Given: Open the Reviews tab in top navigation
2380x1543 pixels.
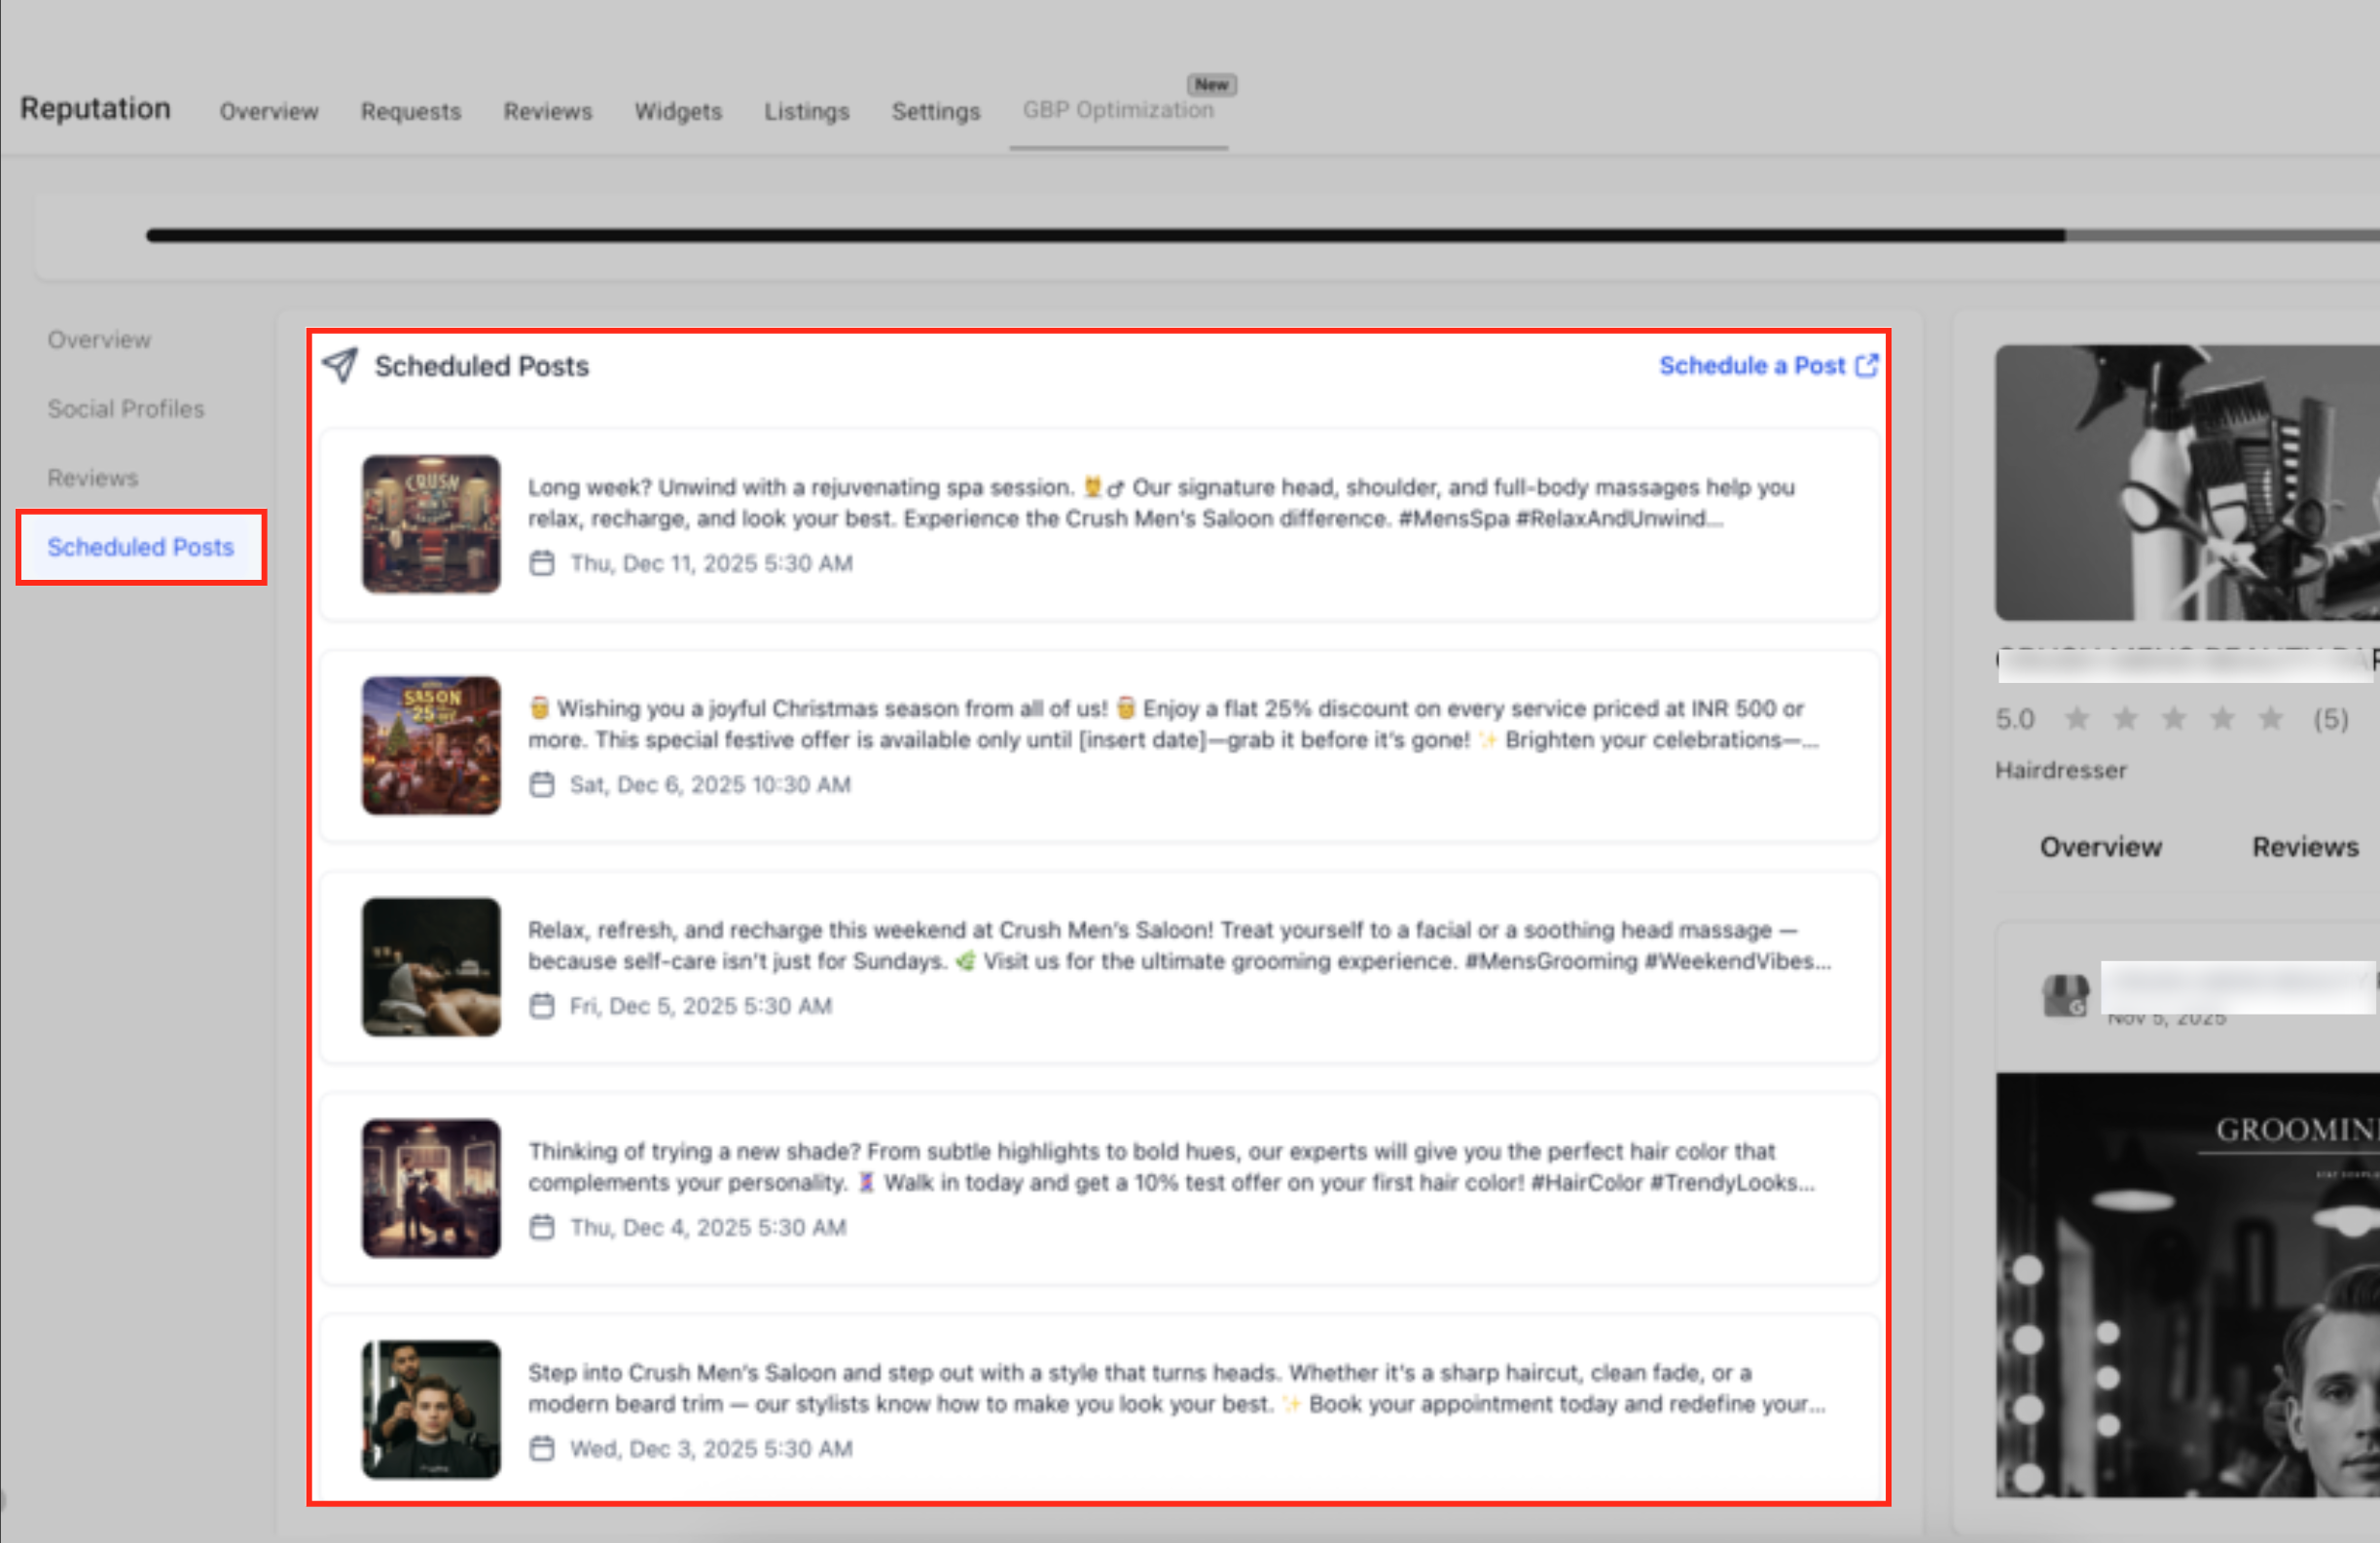Looking at the screenshot, I should pos(548,111).
